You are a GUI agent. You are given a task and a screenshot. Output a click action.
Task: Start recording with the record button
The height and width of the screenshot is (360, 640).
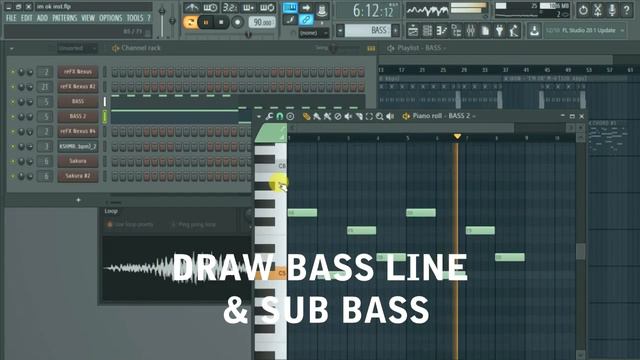[x=237, y=22]
